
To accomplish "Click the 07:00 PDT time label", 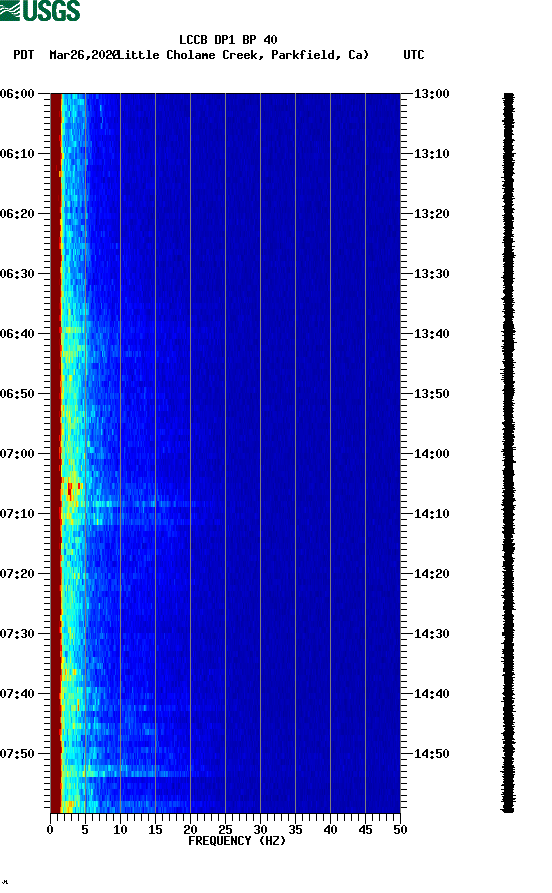I will pyautogui.click(x=17, y=453).
